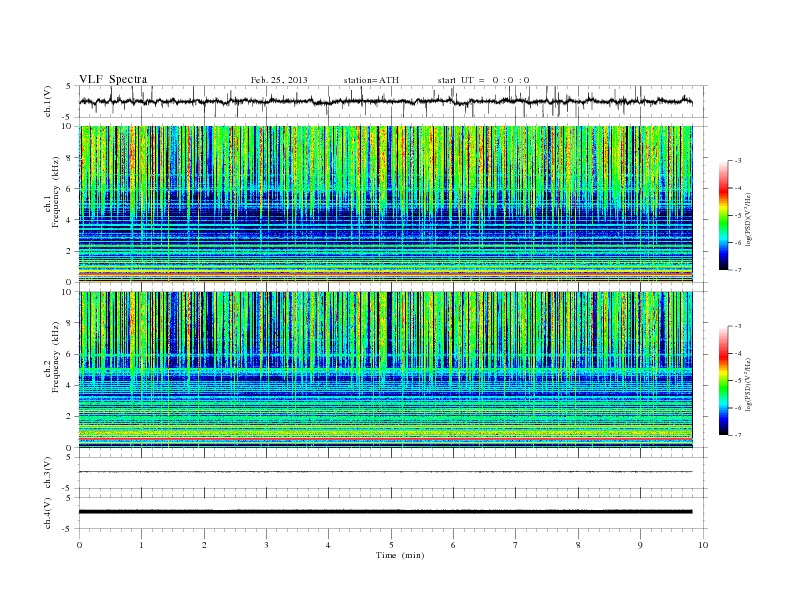
Task: Click the ch.1 voltage waveform trace
Action: point(386,101)
